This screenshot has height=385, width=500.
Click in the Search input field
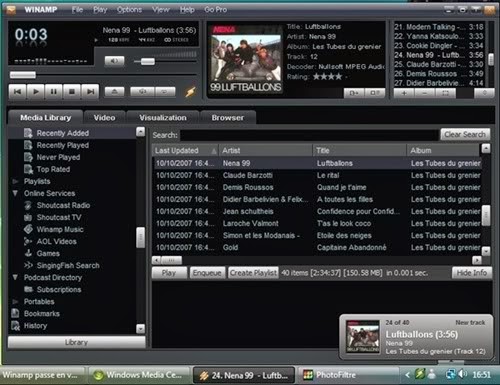click(x=309, y=135)
